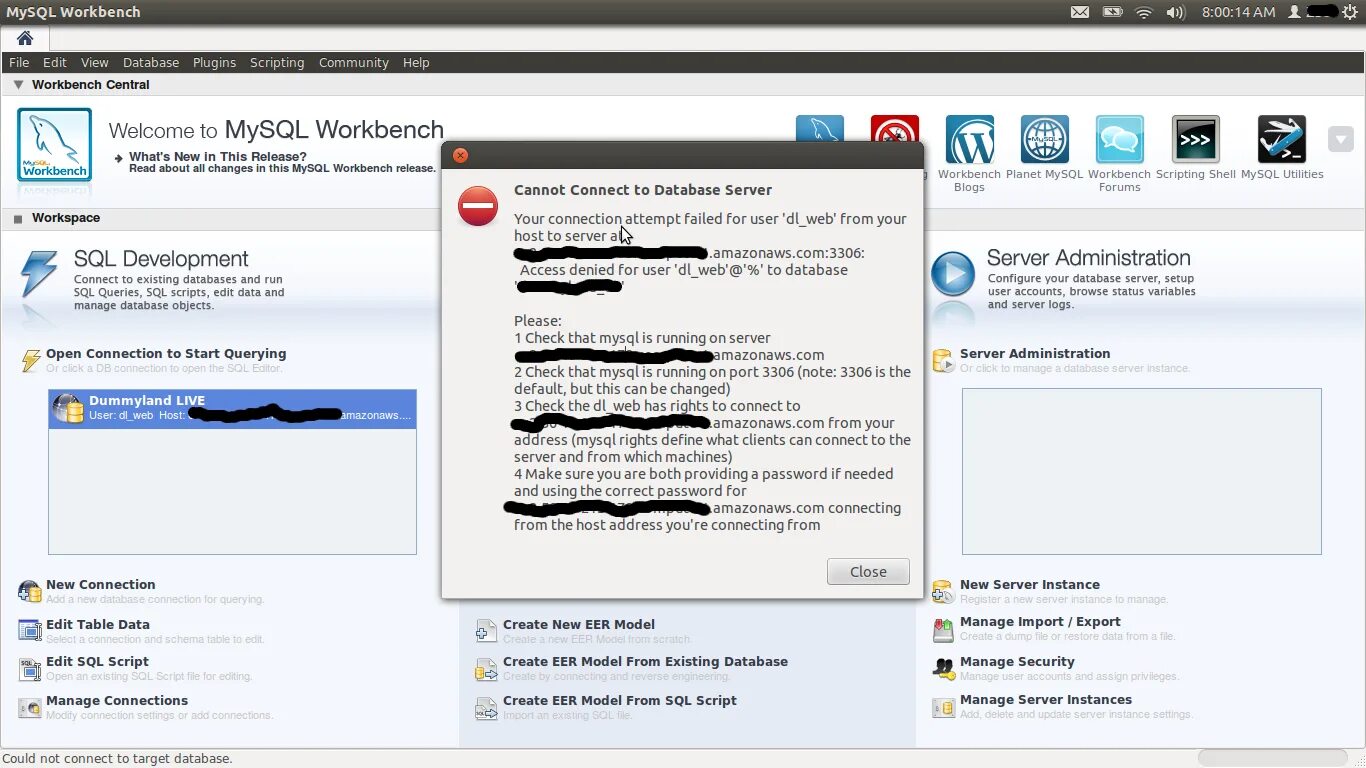This screenshot has width=1366, height=768.
Task: Click Open Connection to Start Querying
Action: tap(166, 353)
